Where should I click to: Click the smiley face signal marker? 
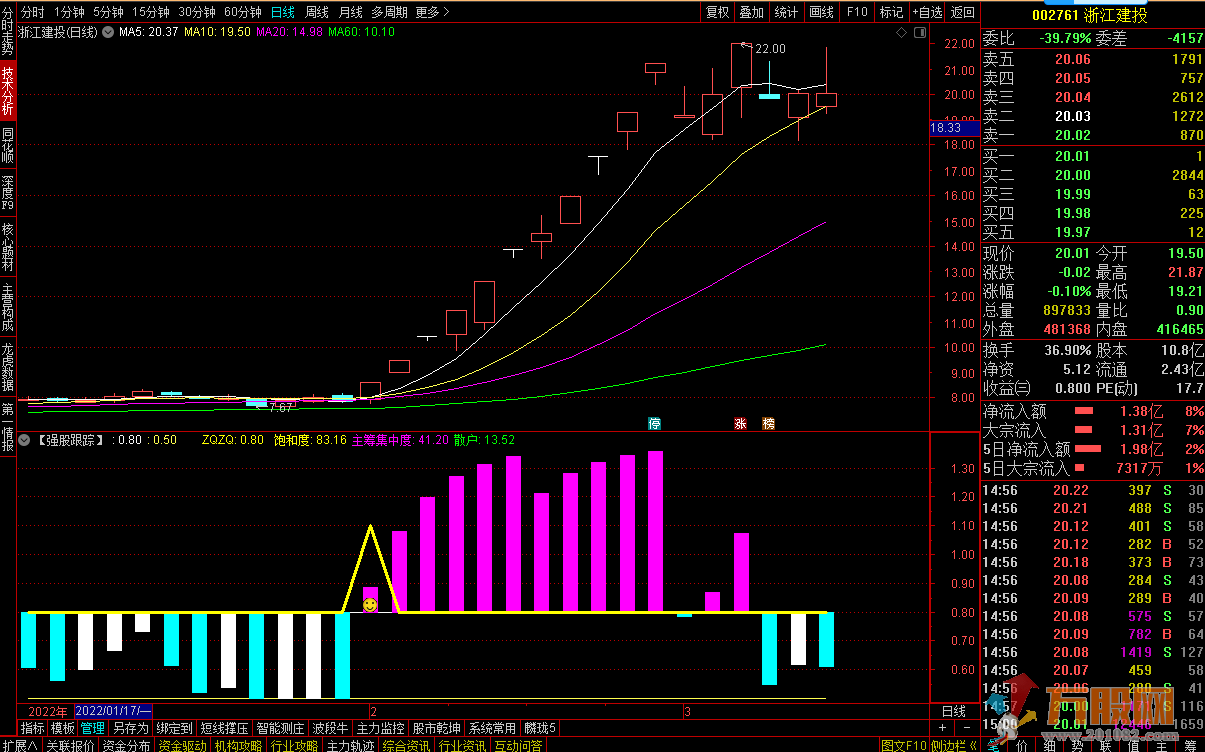[370, 605]
